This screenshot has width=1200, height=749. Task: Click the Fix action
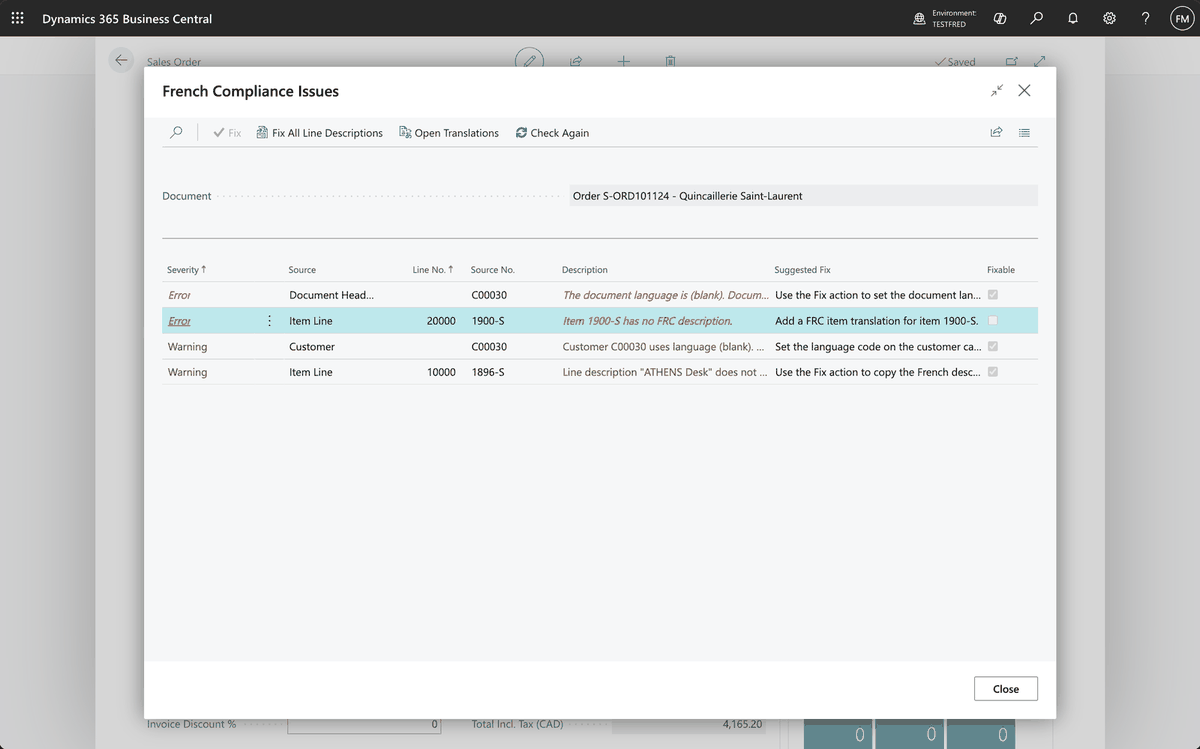point(227,132)
